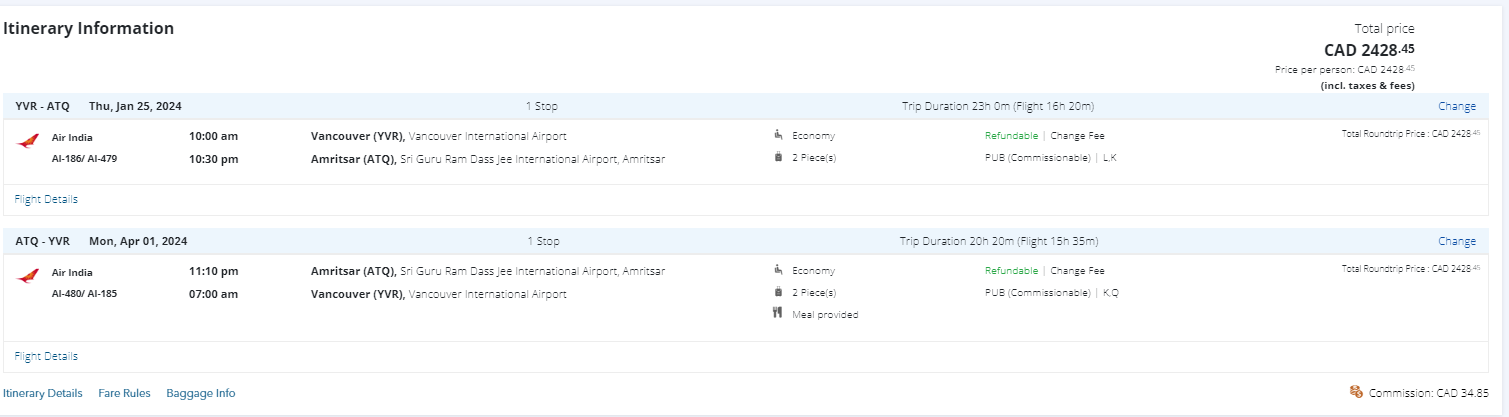The height and width of the screenshot is (417, 1509).
Task: Click the baggage icon on the outbound flight
Action: point(777,157)
